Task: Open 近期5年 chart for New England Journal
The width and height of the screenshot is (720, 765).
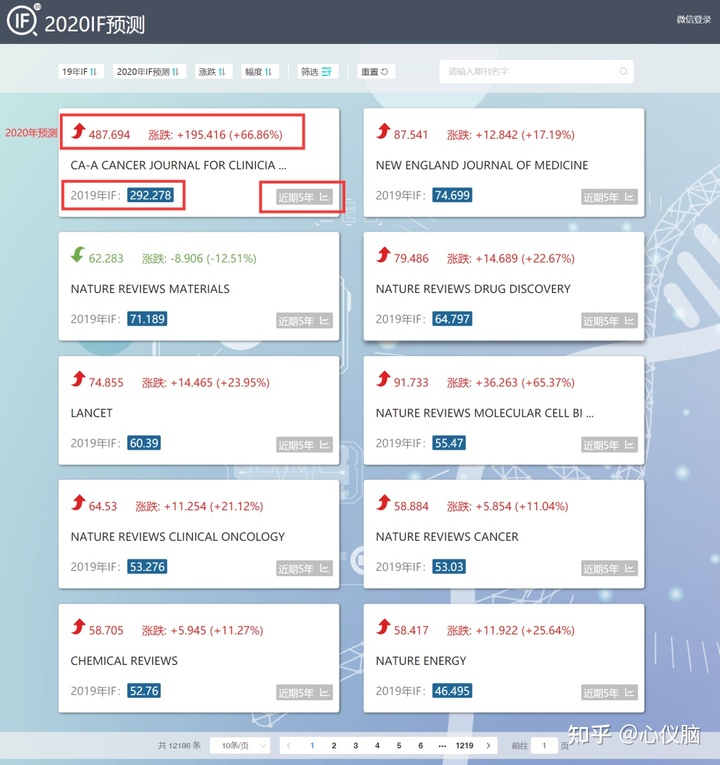Action: (609, 197)
